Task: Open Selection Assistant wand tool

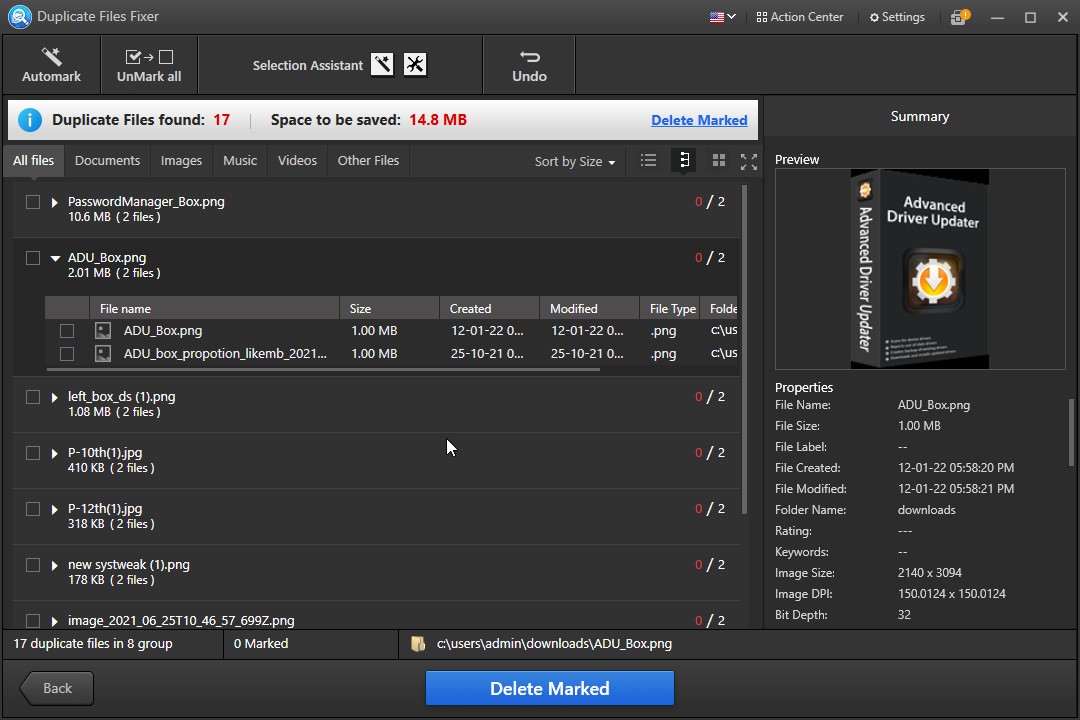Action: (382, 65)
